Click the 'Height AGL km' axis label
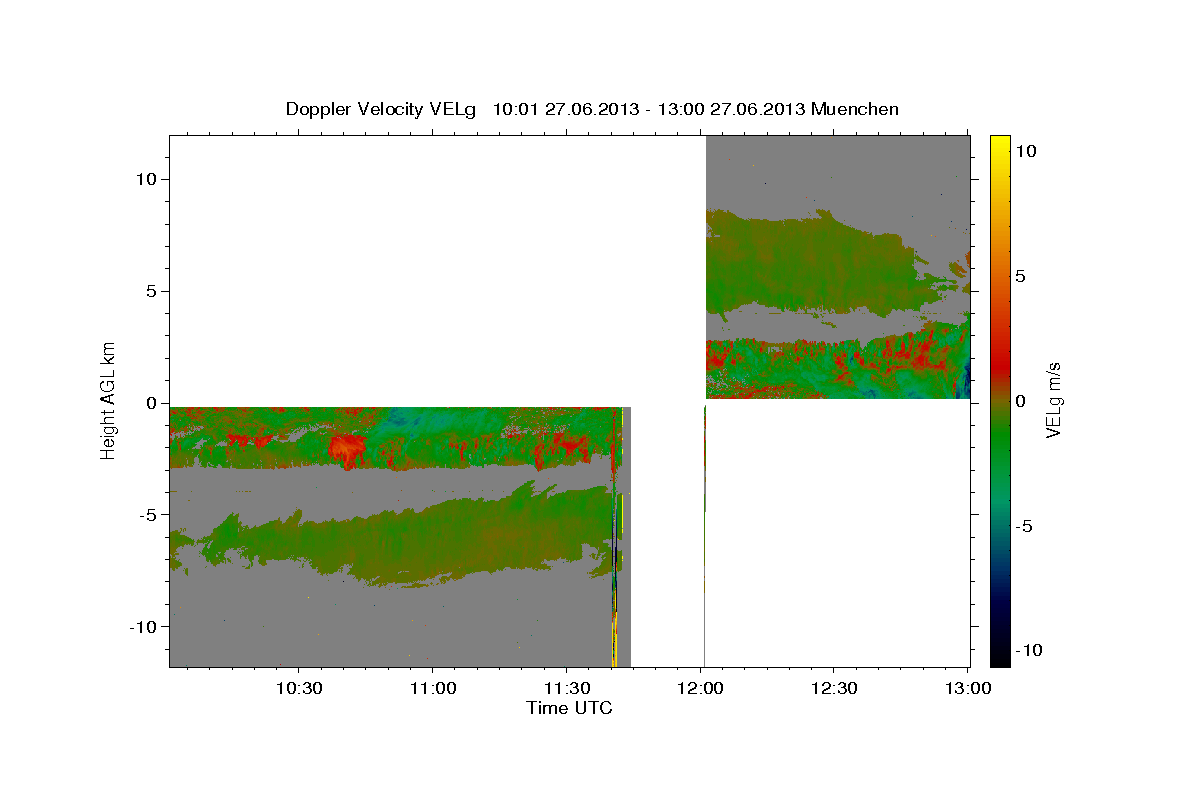This screenshot has height=800, width=1200. 108,400
